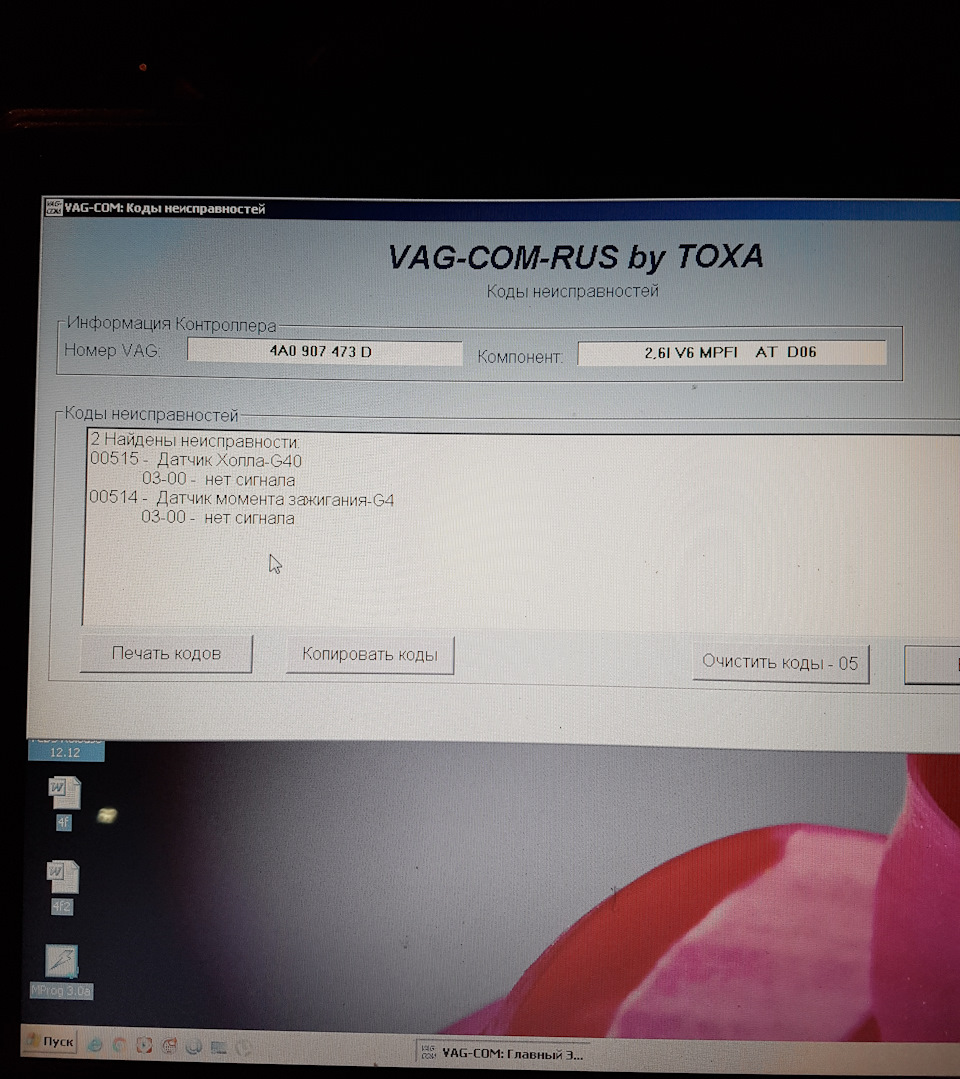Viewport: 960px width, 1079px height.
Task: Open the 4f2 Word document on desktop
Action: pos(62,888)
